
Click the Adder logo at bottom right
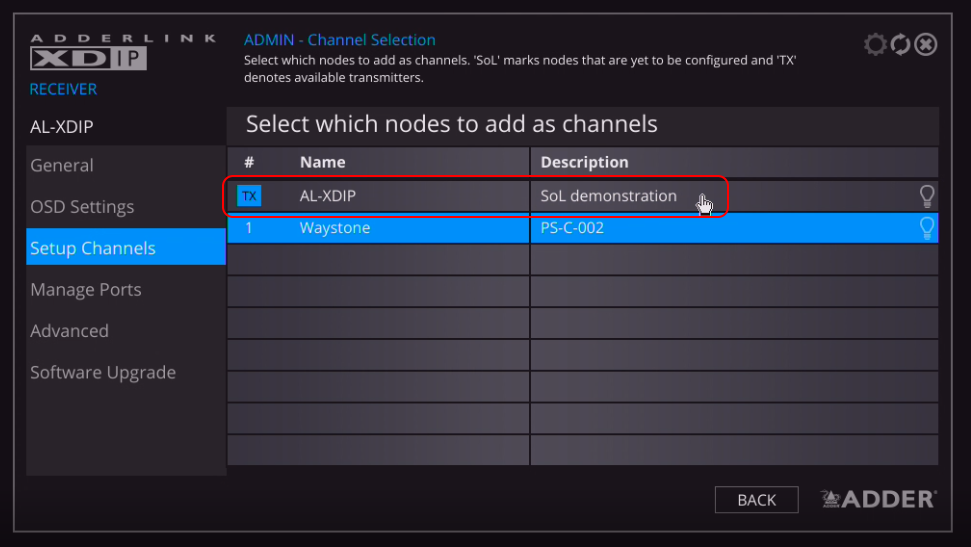pyautogui.click(x=878, y=499)
